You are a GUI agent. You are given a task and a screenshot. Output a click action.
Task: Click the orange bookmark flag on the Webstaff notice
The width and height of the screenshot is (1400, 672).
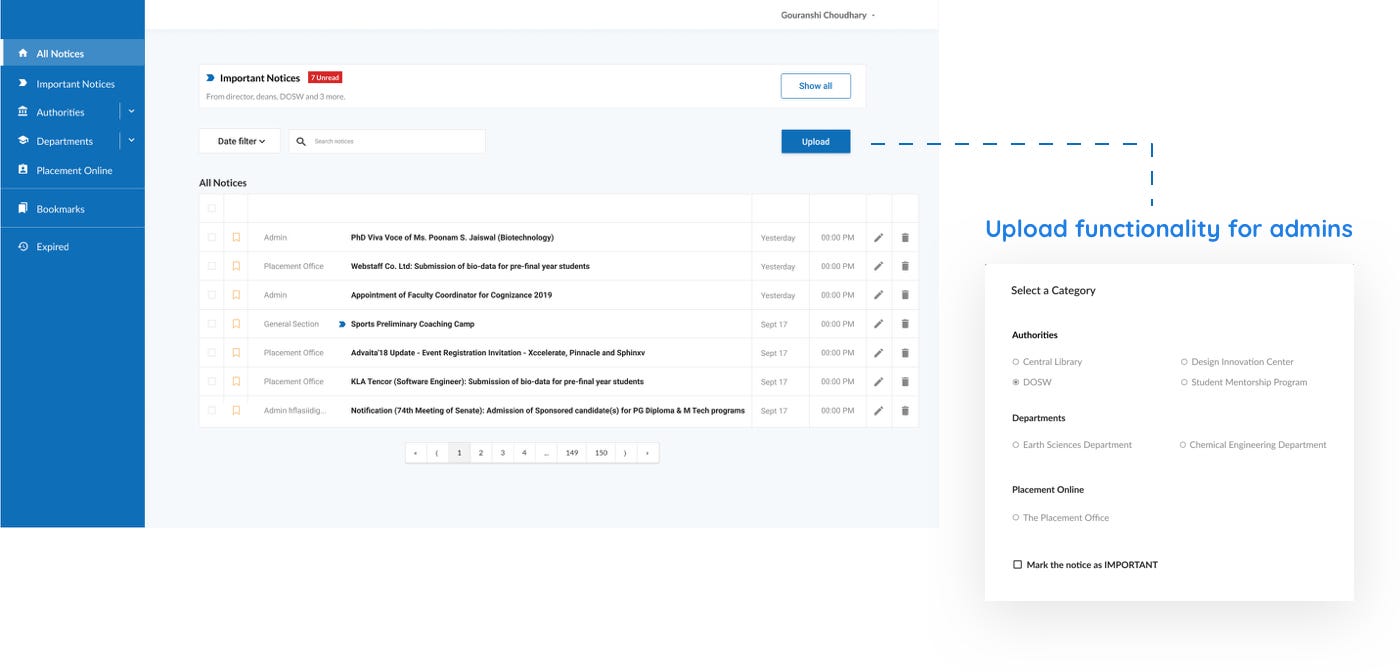click(235, 266)
